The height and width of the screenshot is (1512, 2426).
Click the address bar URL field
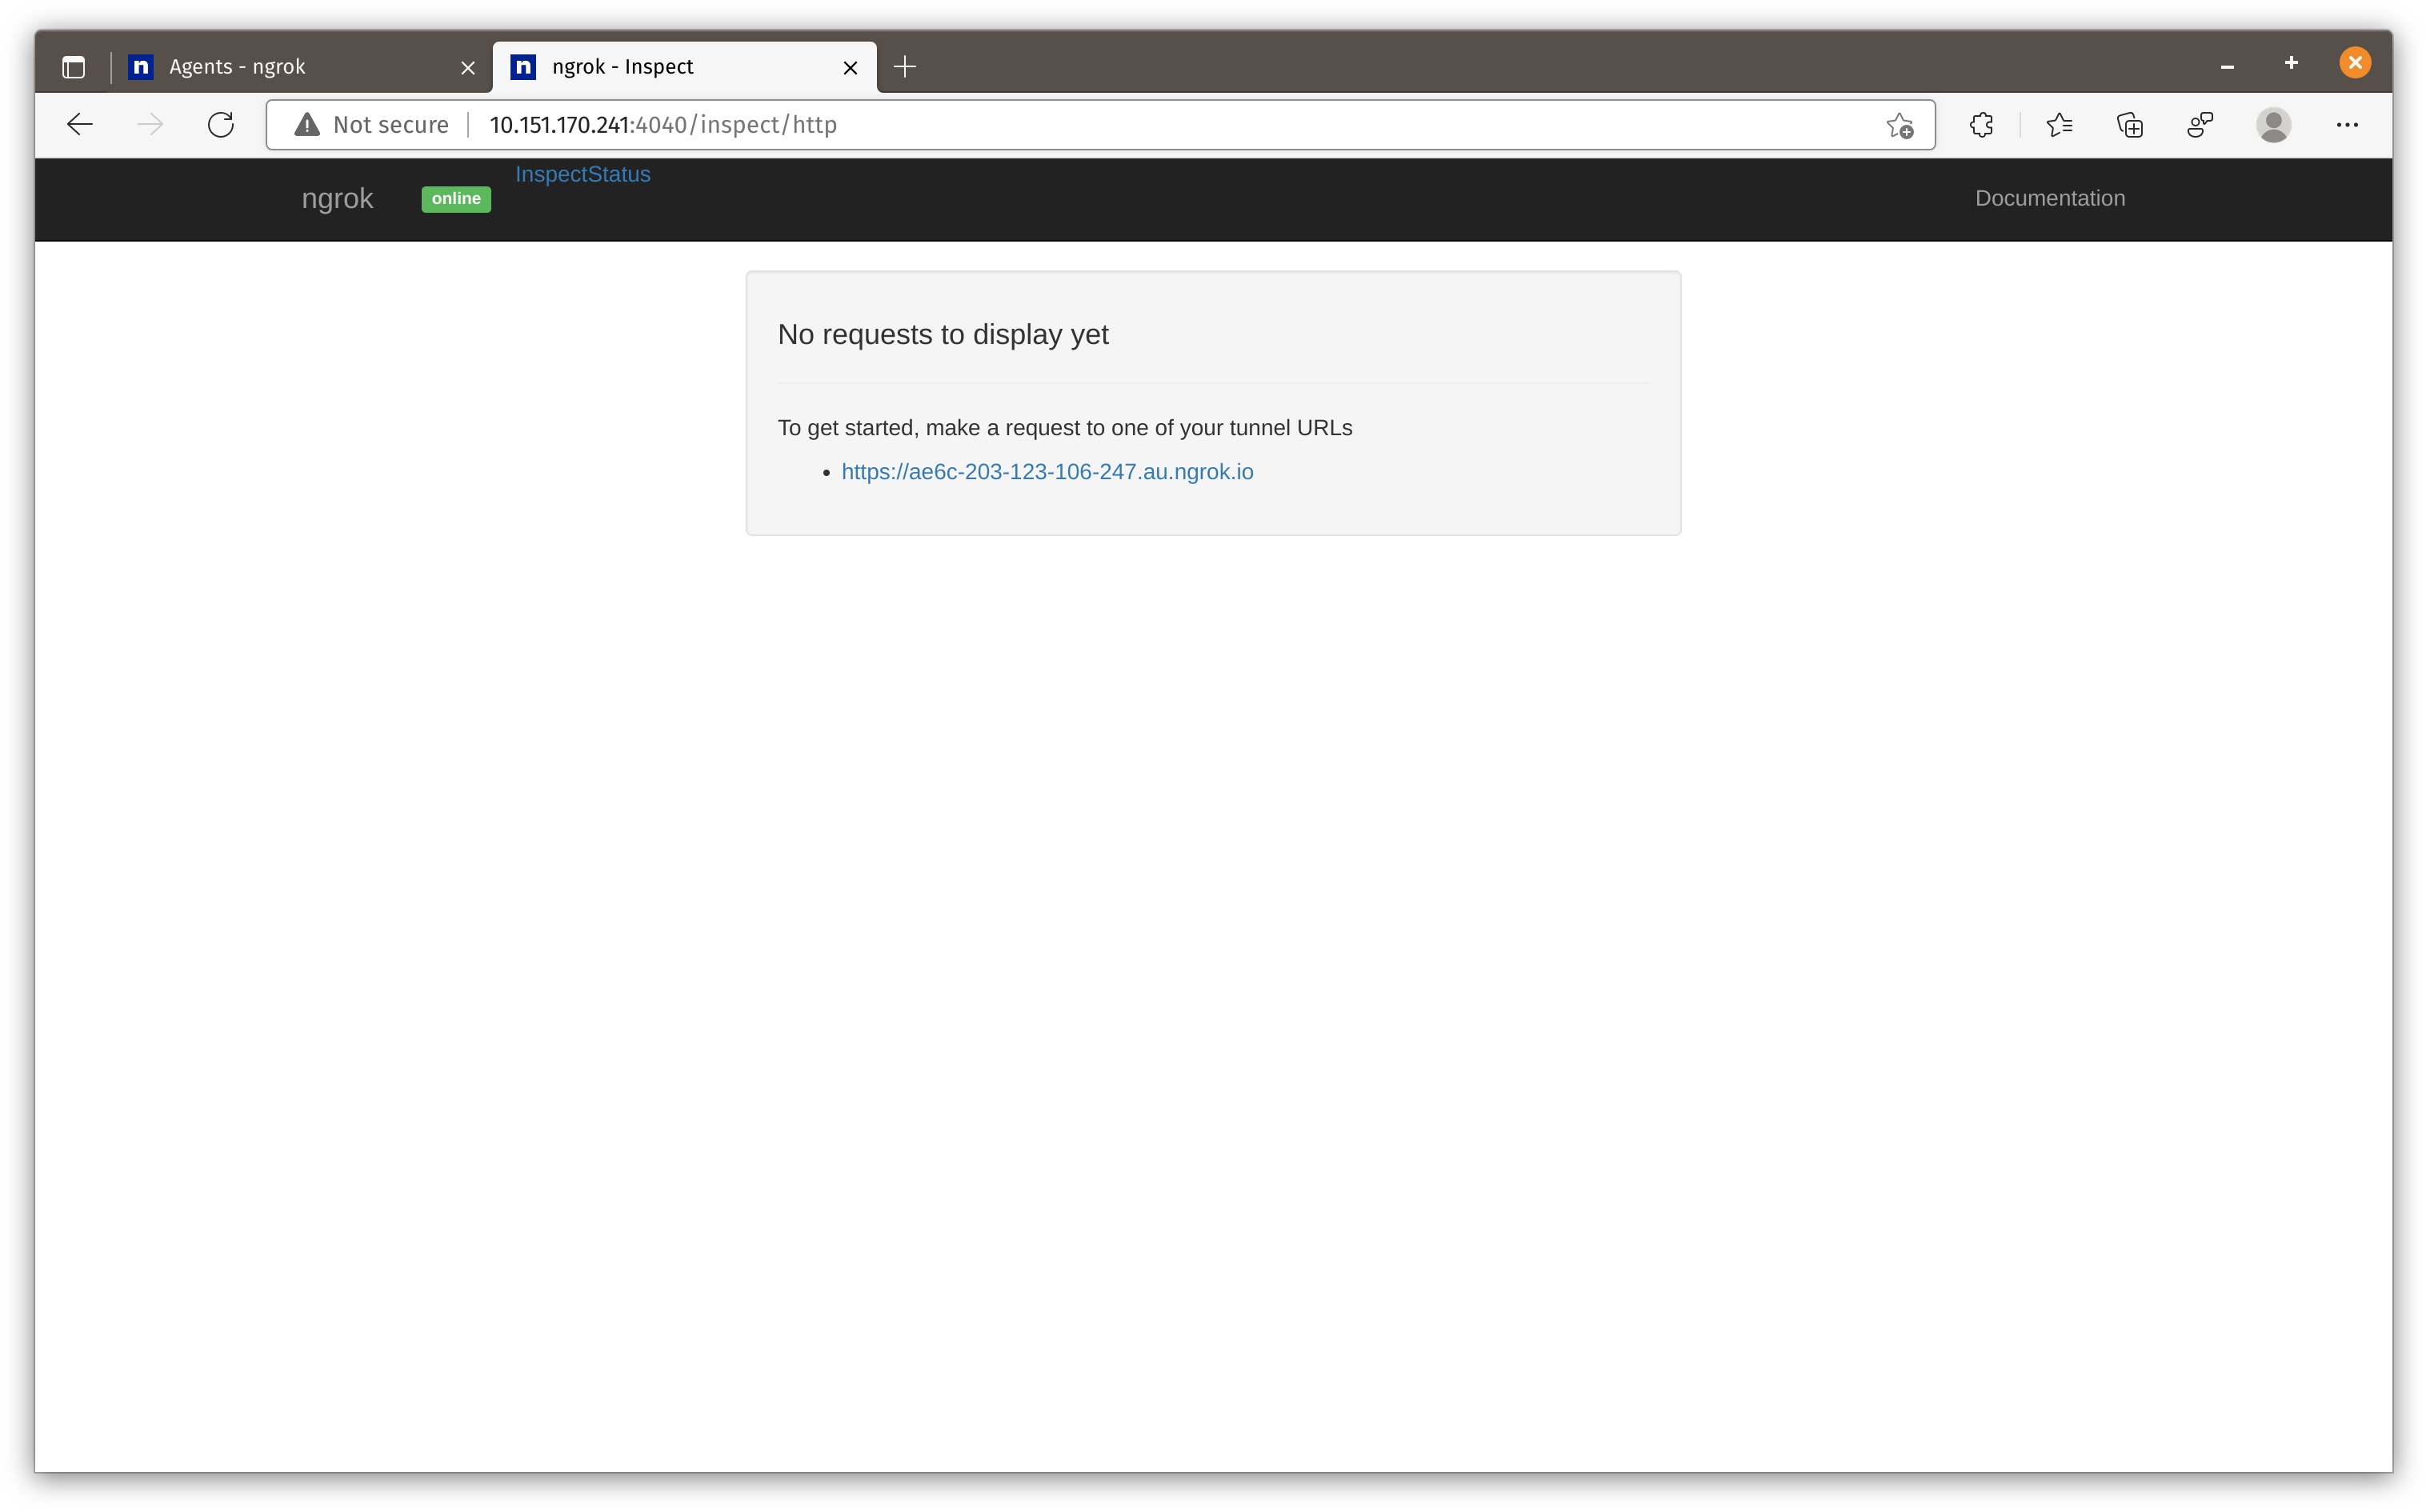pos(1100,125)
